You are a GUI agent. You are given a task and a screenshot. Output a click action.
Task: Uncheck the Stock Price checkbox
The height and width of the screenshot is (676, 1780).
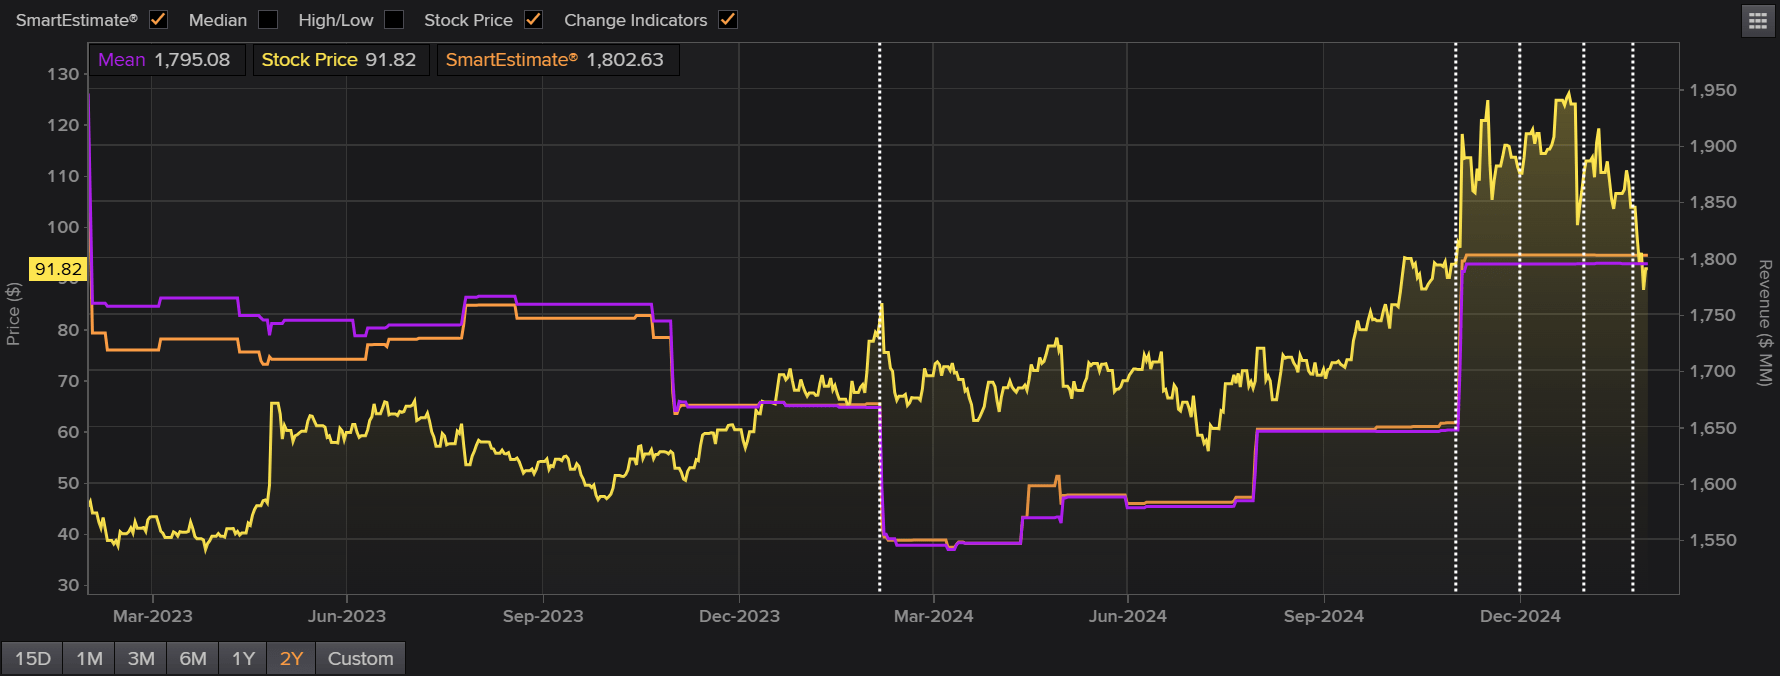point(534,20)
